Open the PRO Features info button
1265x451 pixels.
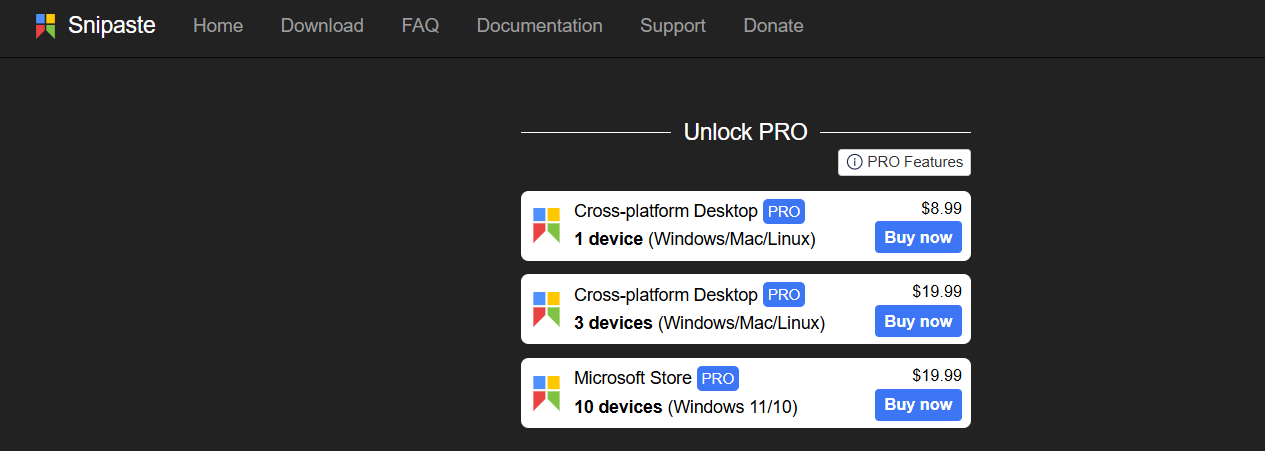point(904,162)
